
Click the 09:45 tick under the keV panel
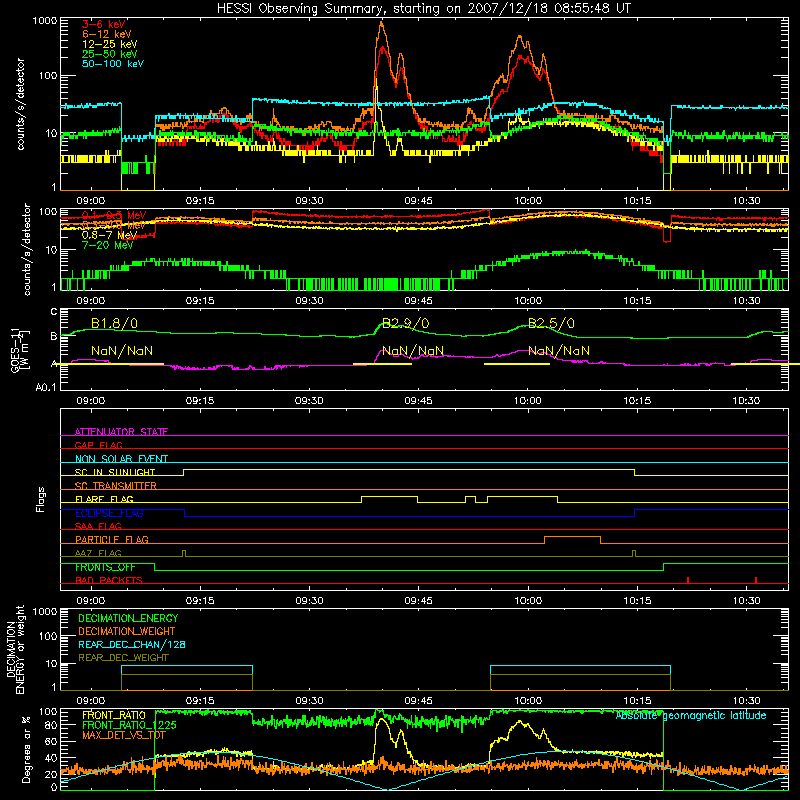418,201
